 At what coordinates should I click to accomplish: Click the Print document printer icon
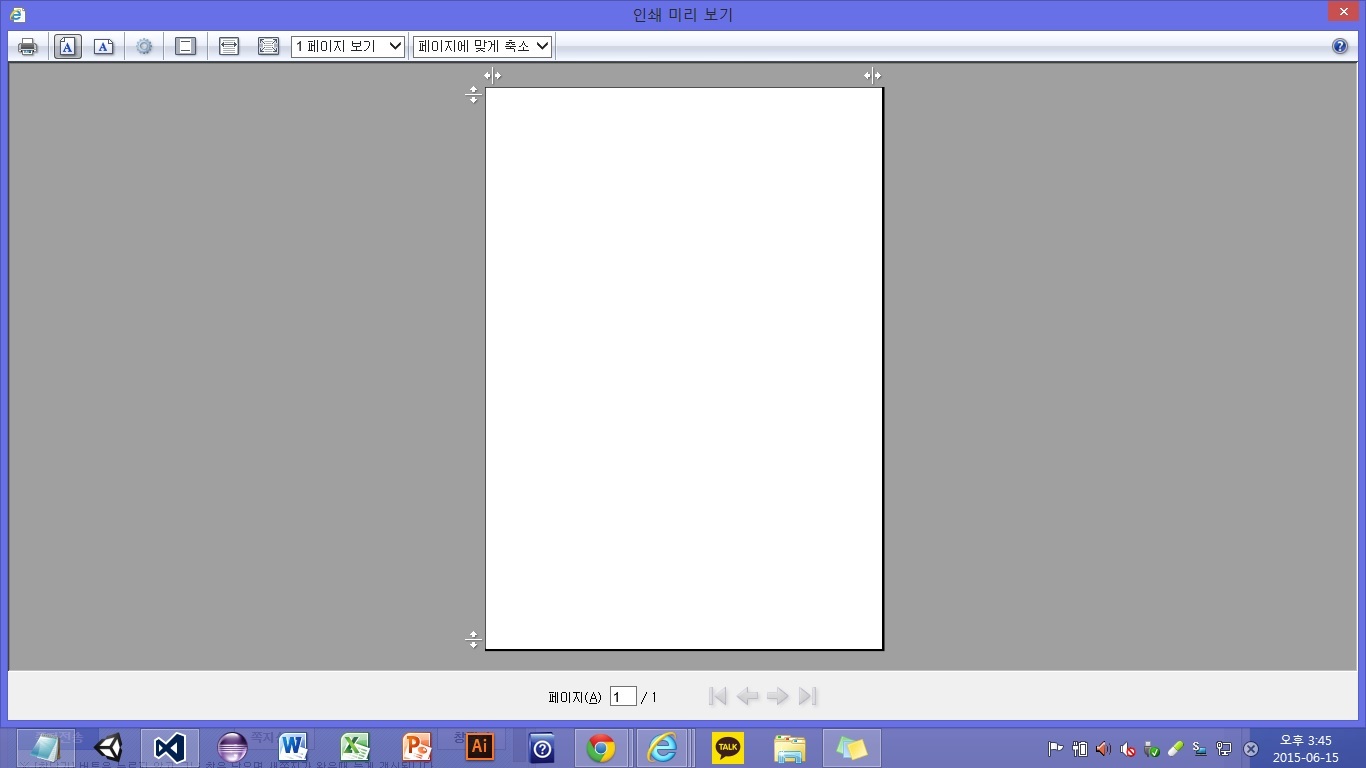click(x=28, y=47)
